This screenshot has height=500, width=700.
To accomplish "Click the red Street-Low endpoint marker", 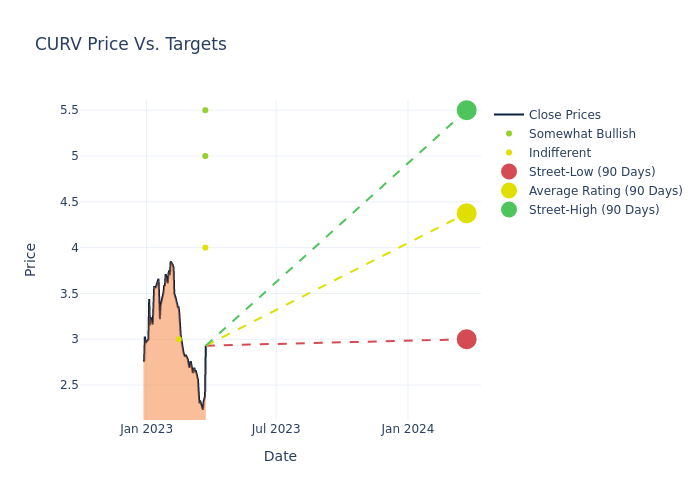I will [466, 339].
